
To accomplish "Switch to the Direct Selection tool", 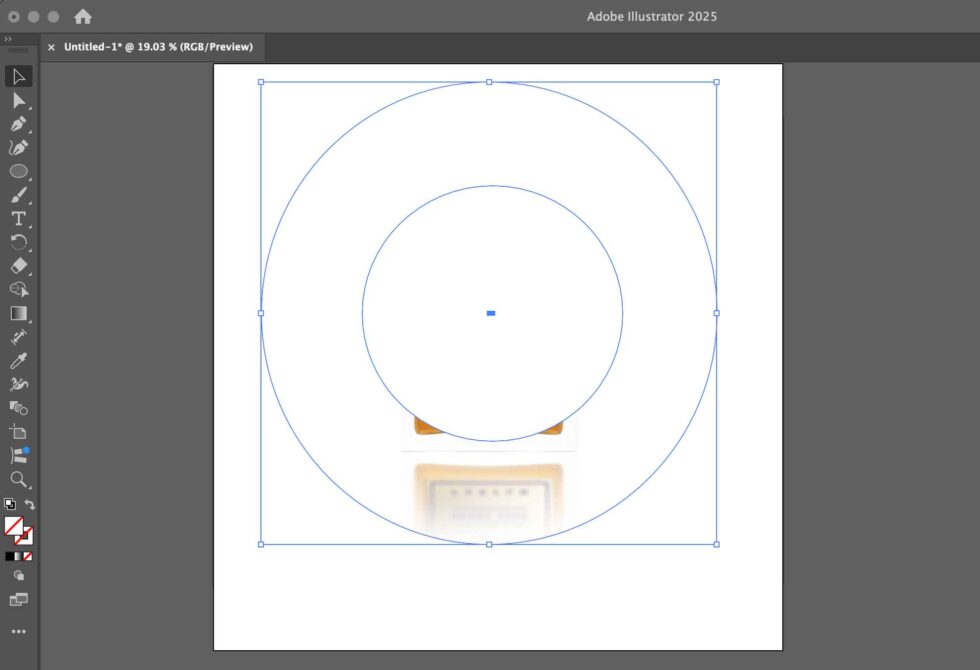I will coord(18,100).
